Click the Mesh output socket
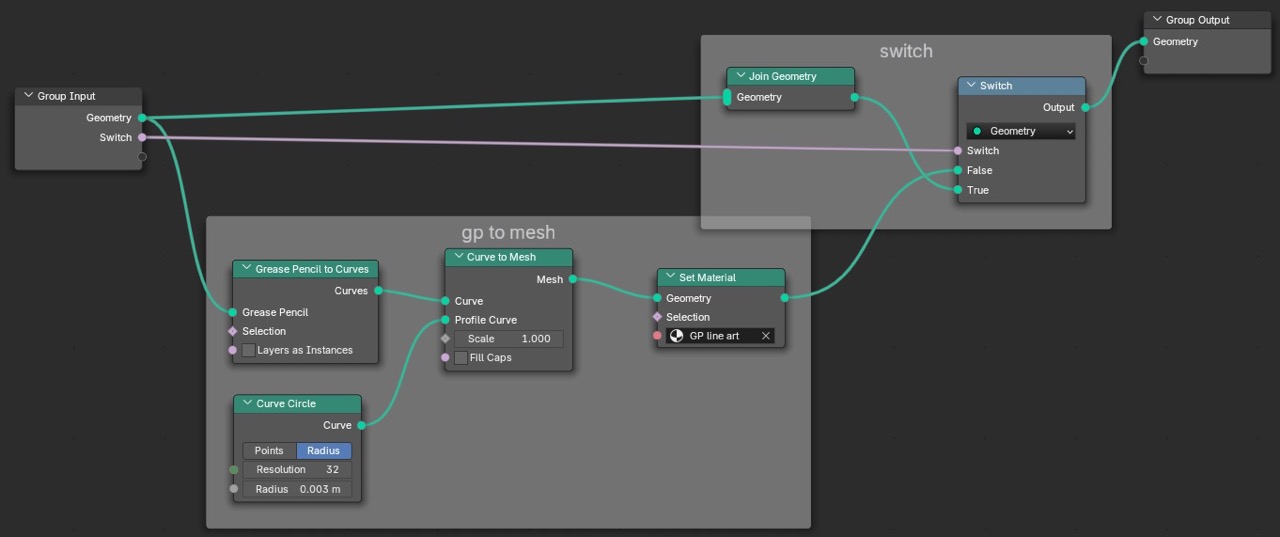 click(573, 279)
